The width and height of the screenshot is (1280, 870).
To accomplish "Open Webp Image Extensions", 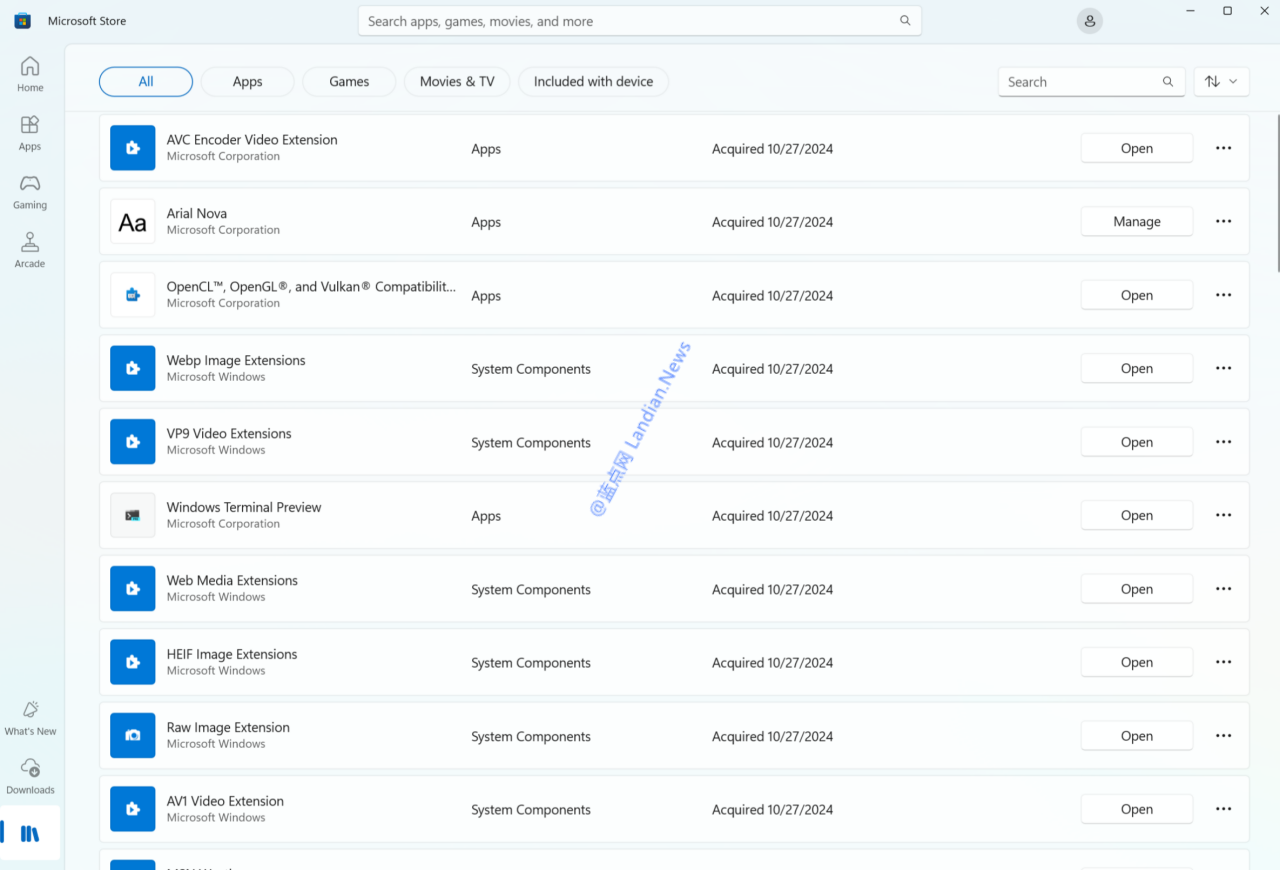I will [1136, 368].
